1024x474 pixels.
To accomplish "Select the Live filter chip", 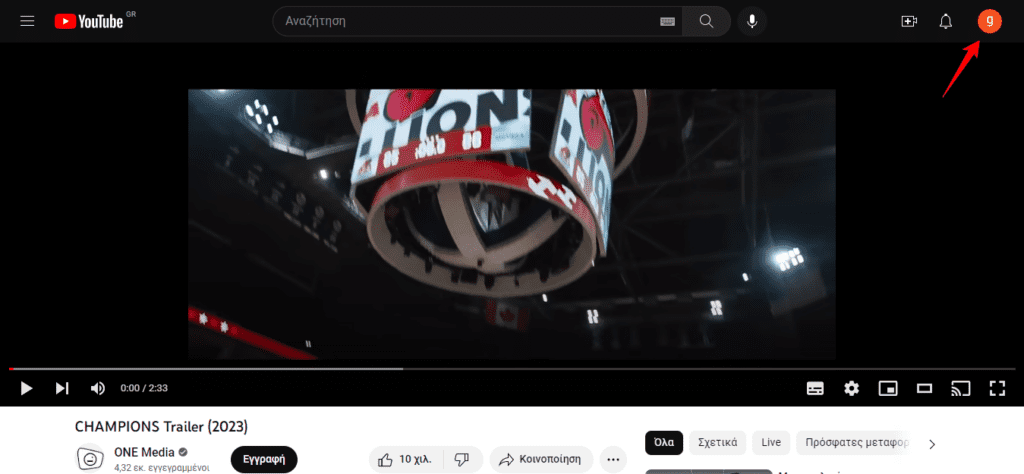I will pyautogui.click(x=771, y=442).
